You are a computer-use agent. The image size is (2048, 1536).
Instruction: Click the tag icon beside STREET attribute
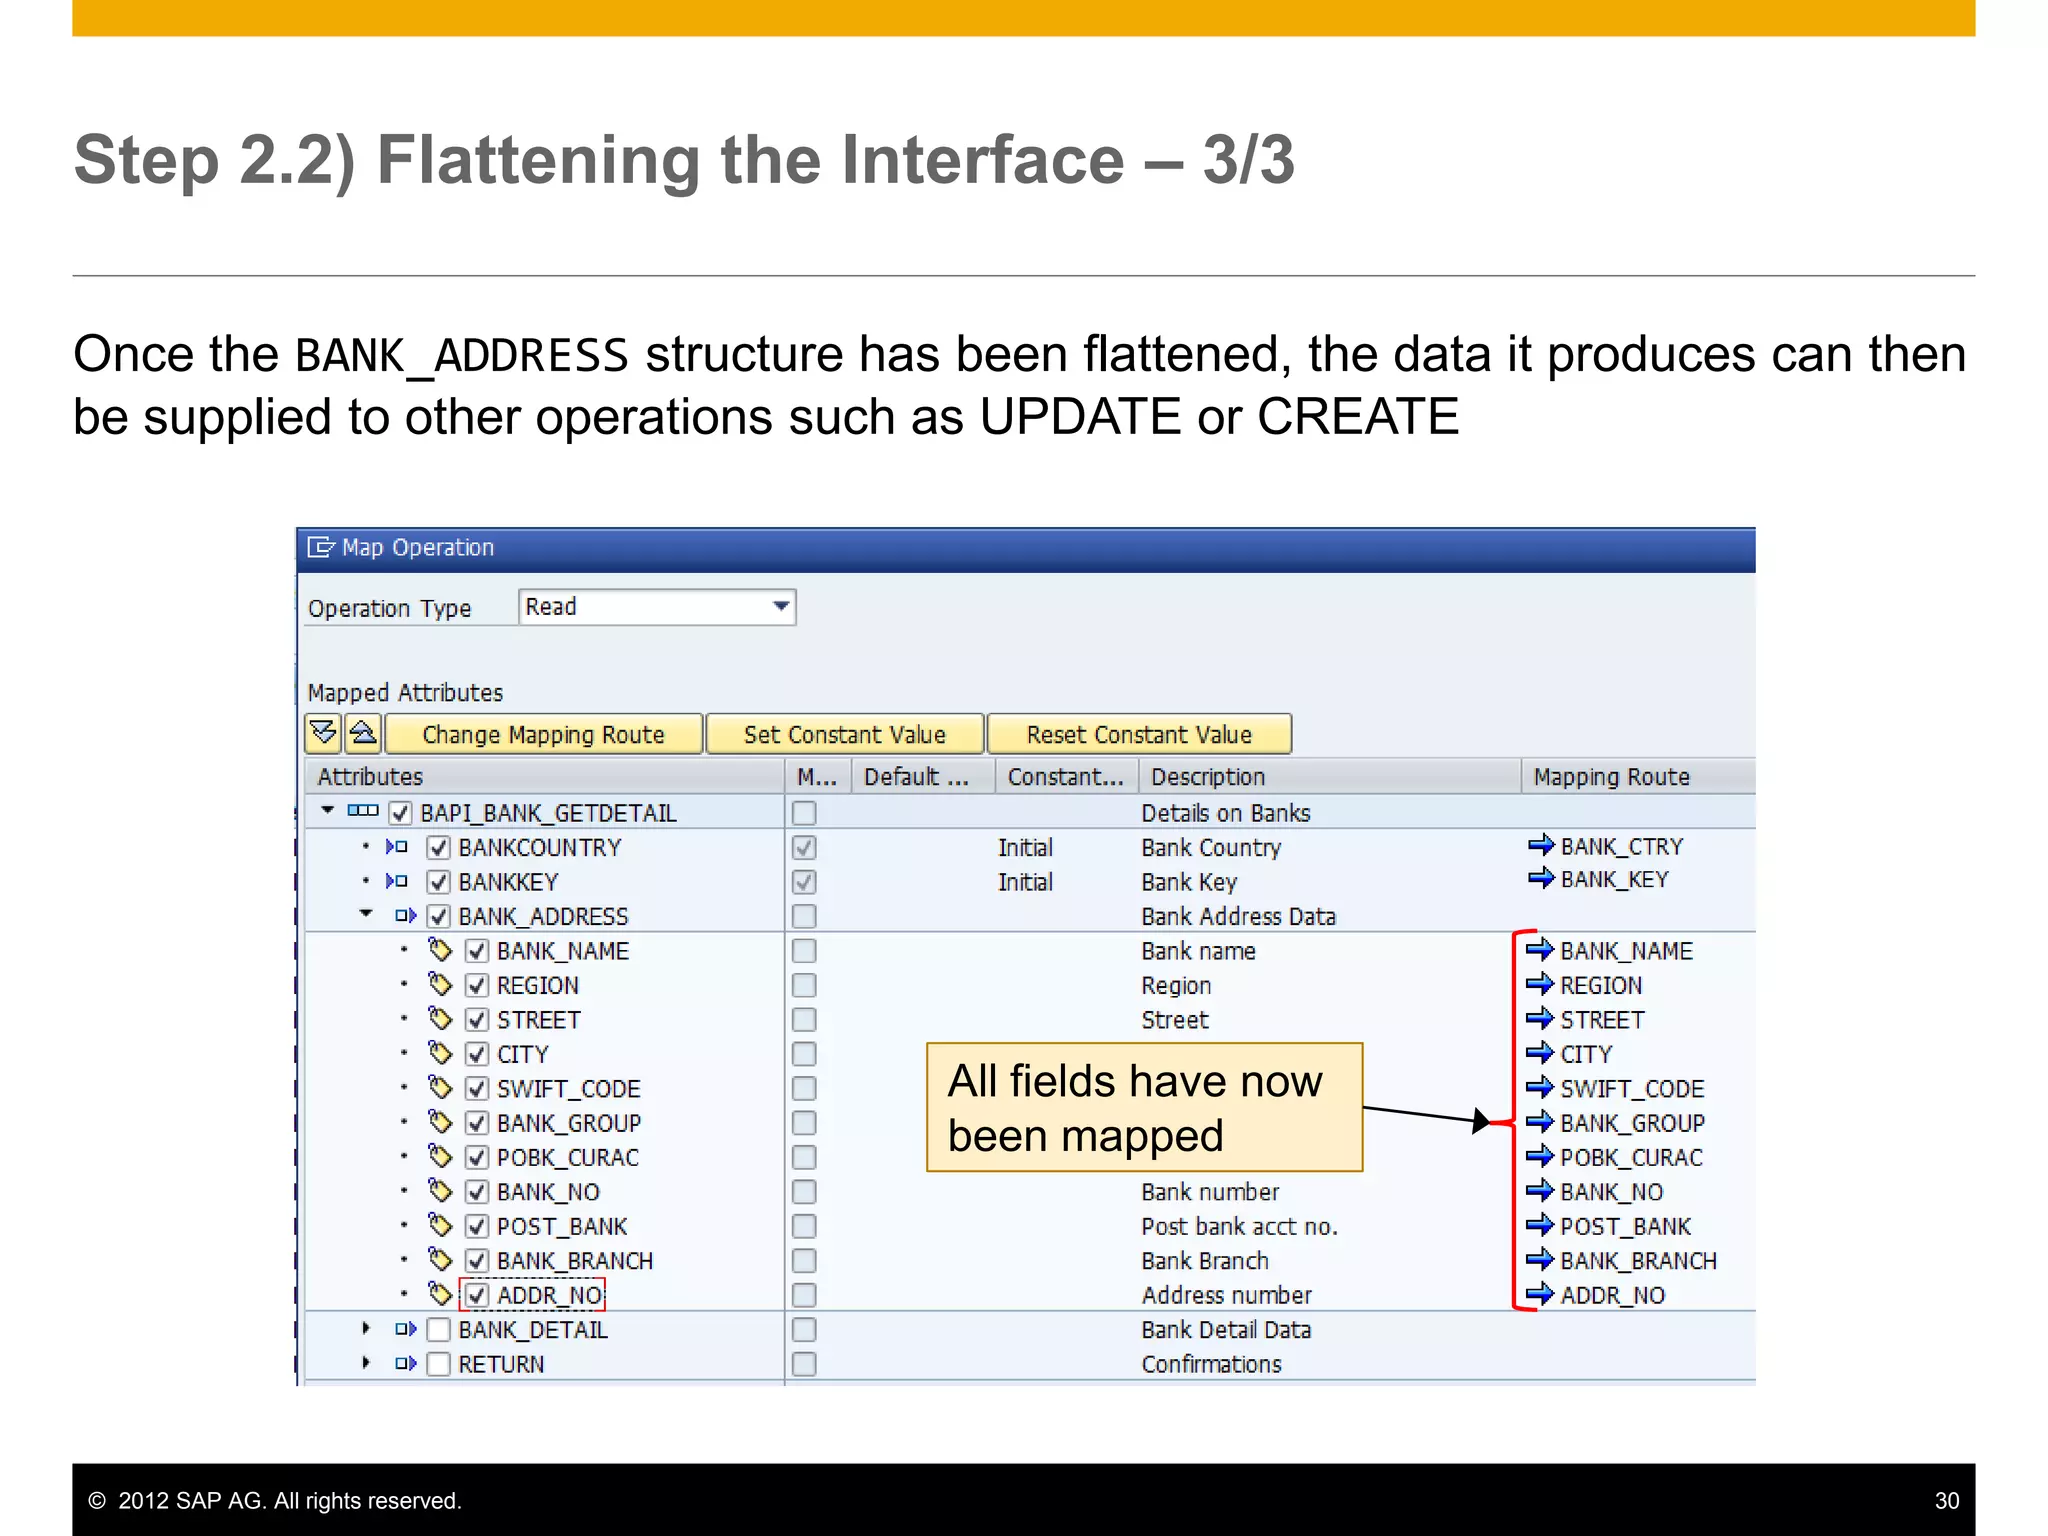(440, 1018)
